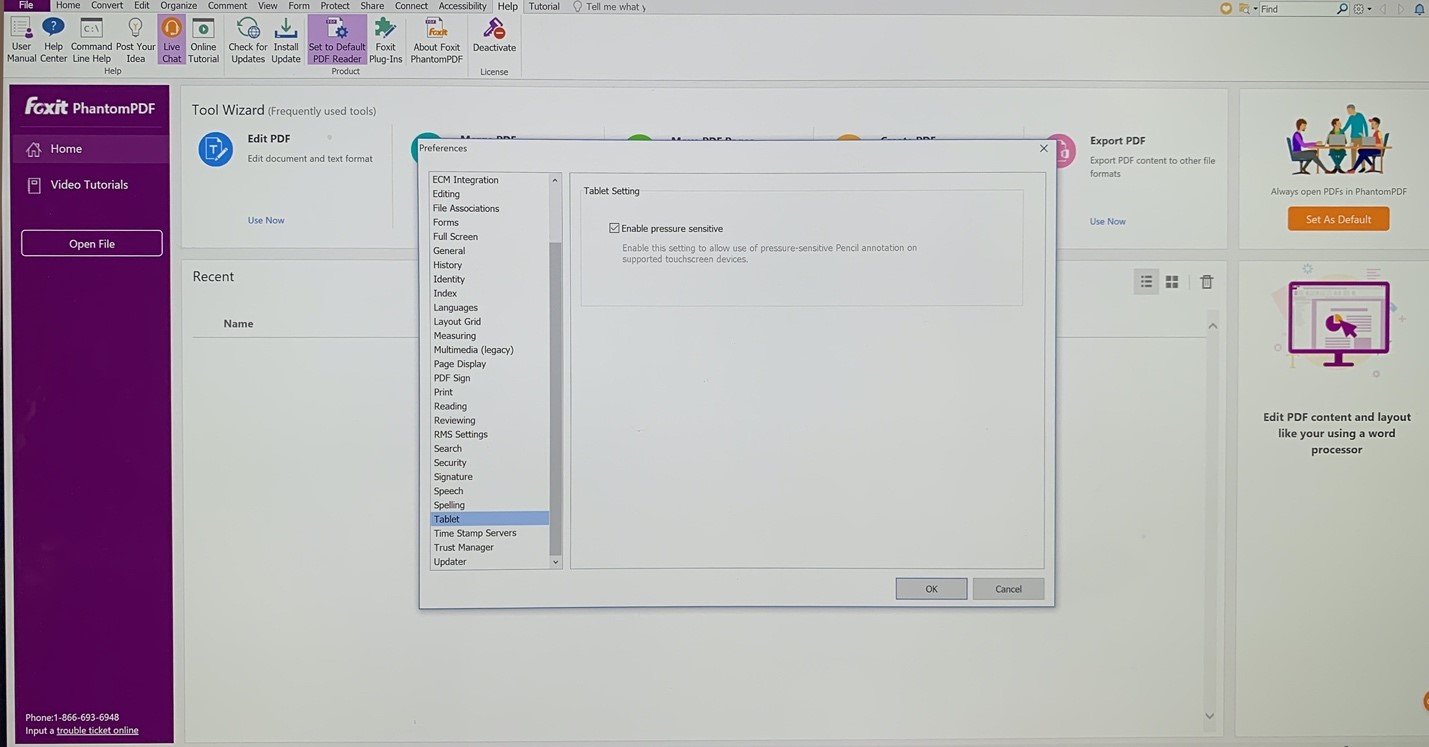Select Security in Preferences list
The height and width of the screenshot is (747, 1429).
[450, 463]
